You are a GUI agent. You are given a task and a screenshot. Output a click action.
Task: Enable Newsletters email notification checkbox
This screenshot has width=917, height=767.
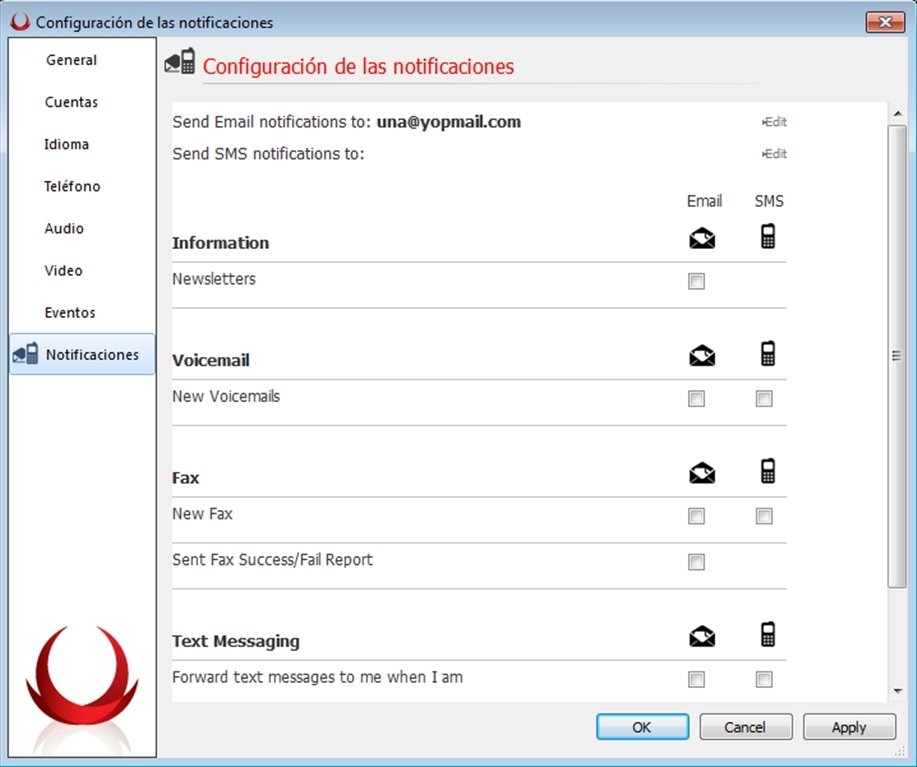pyautogui.click(x=696, y=281)
